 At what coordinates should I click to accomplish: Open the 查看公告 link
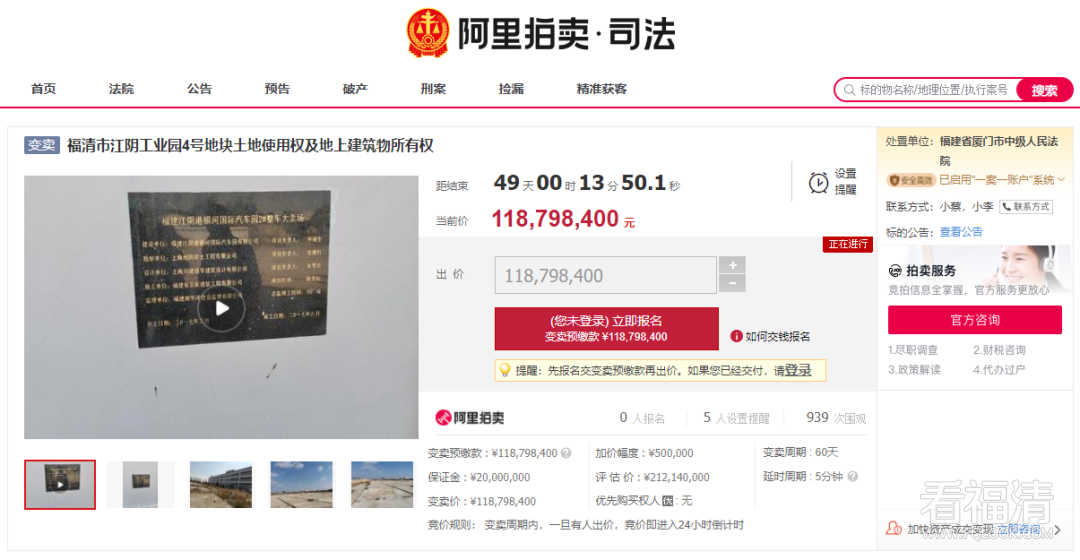(x=961, y=232)
